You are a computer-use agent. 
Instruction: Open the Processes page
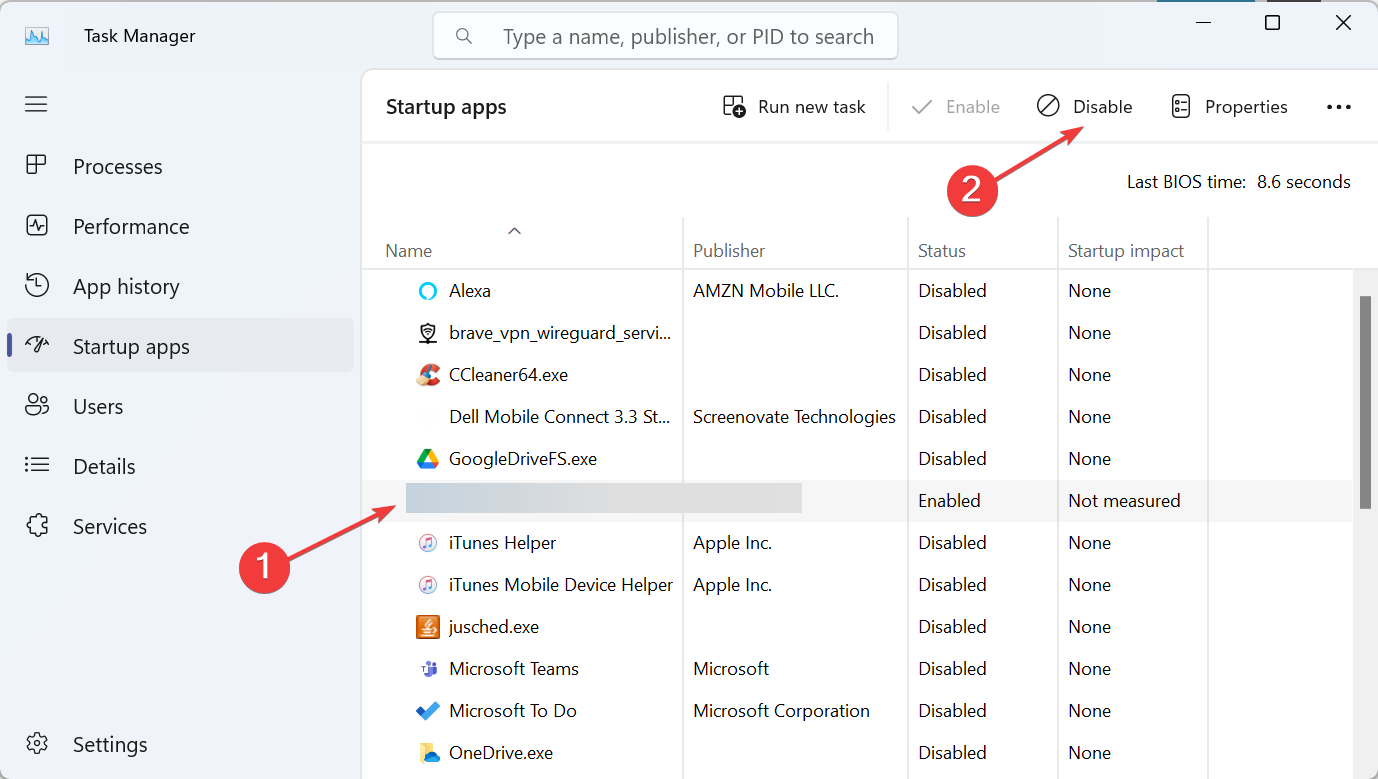(117, 167)
